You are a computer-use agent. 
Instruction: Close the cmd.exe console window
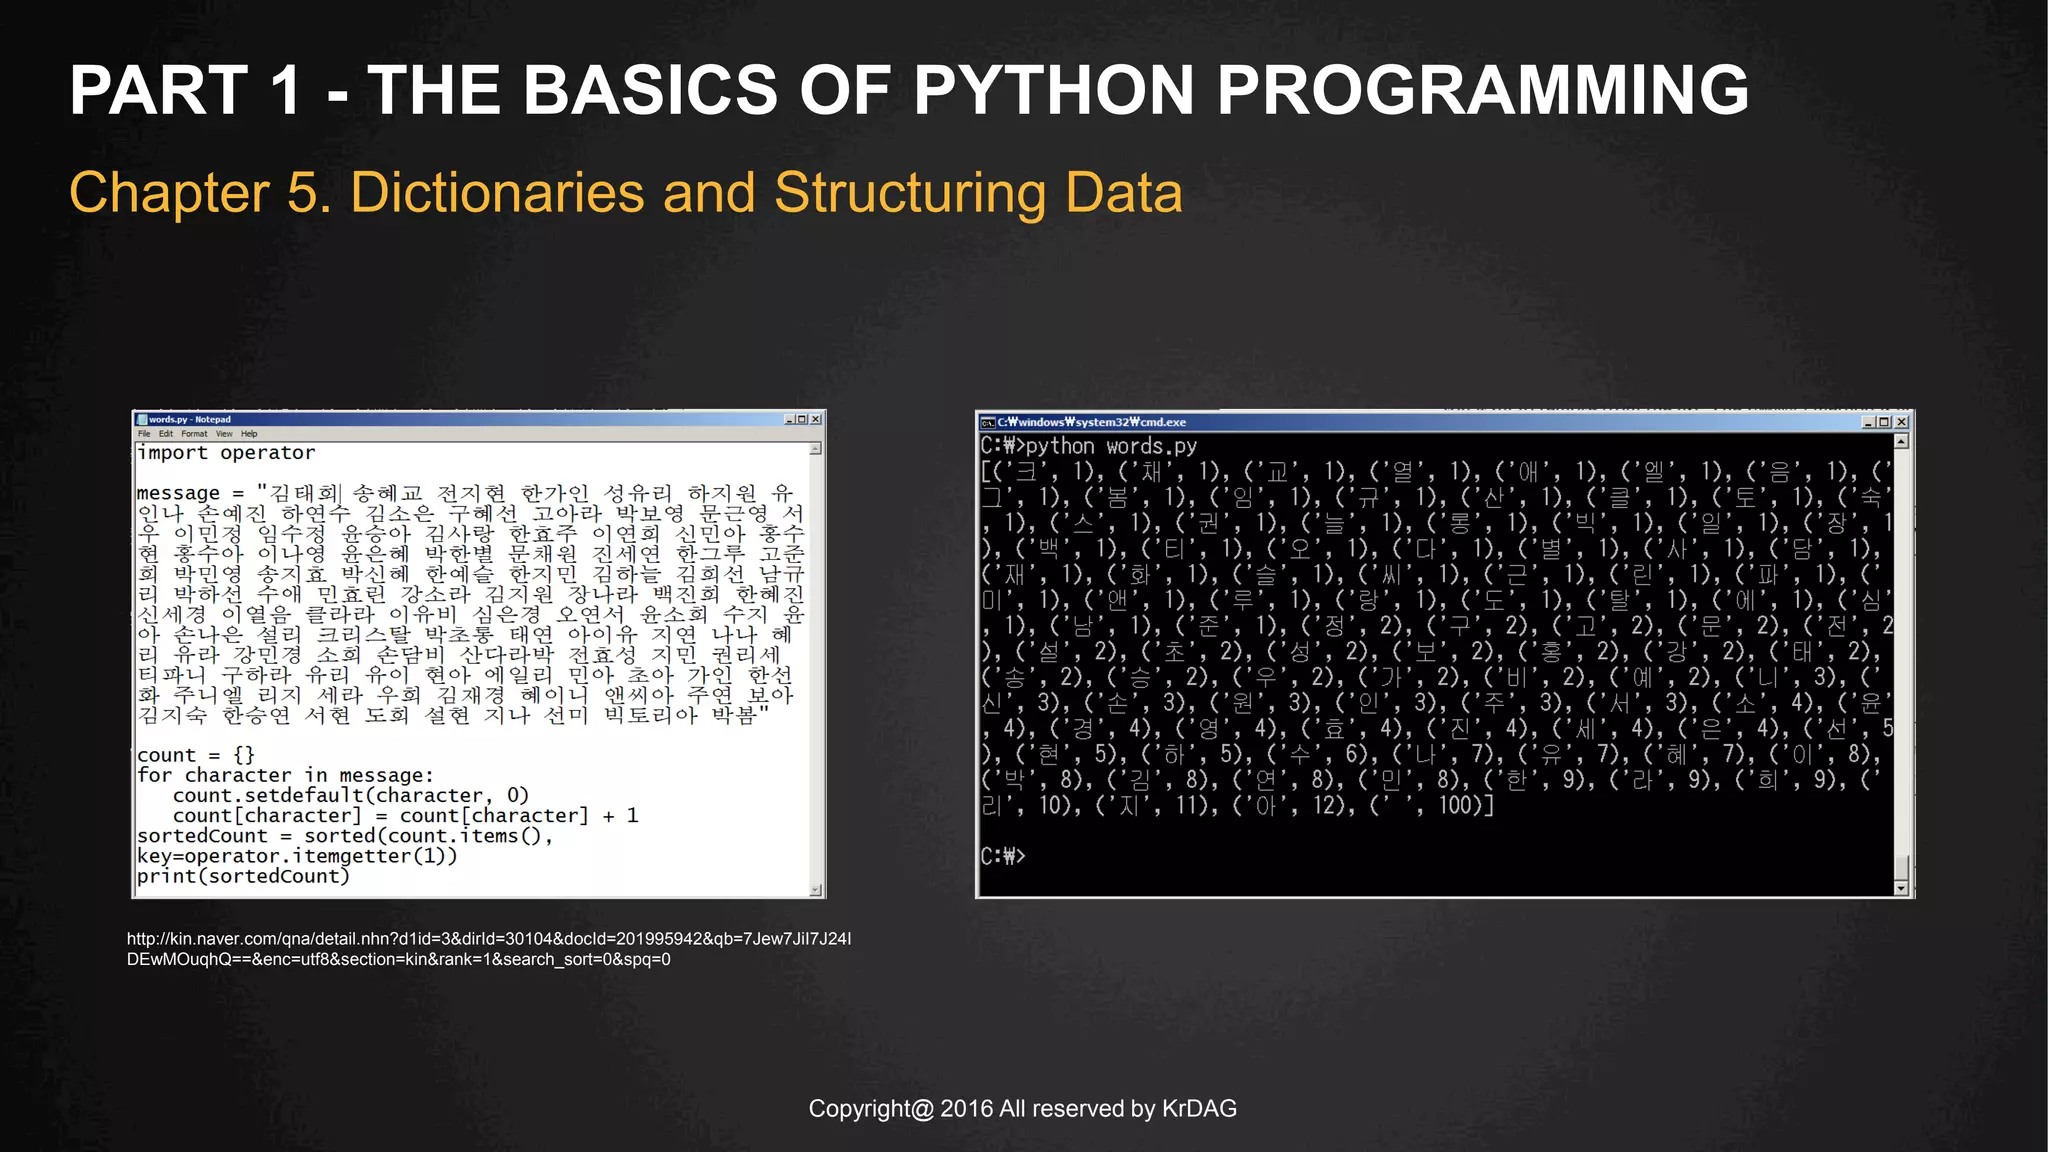point(1901,422)
